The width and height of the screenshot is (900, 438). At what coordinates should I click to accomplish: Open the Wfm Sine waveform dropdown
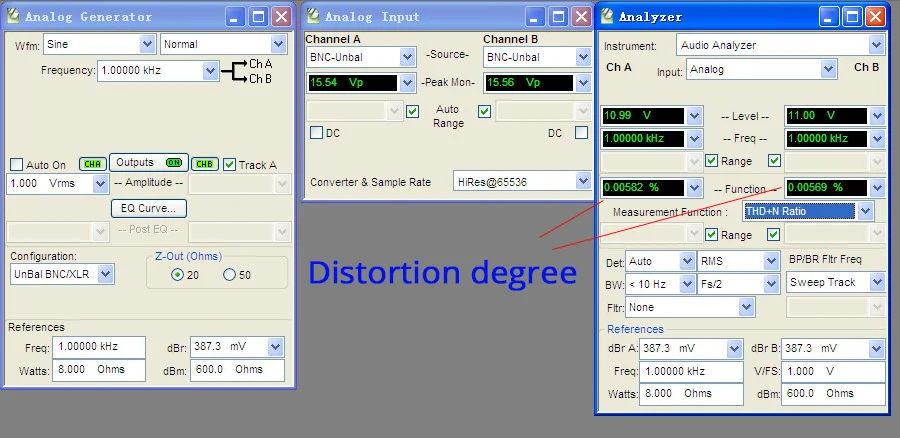[147, 44]
